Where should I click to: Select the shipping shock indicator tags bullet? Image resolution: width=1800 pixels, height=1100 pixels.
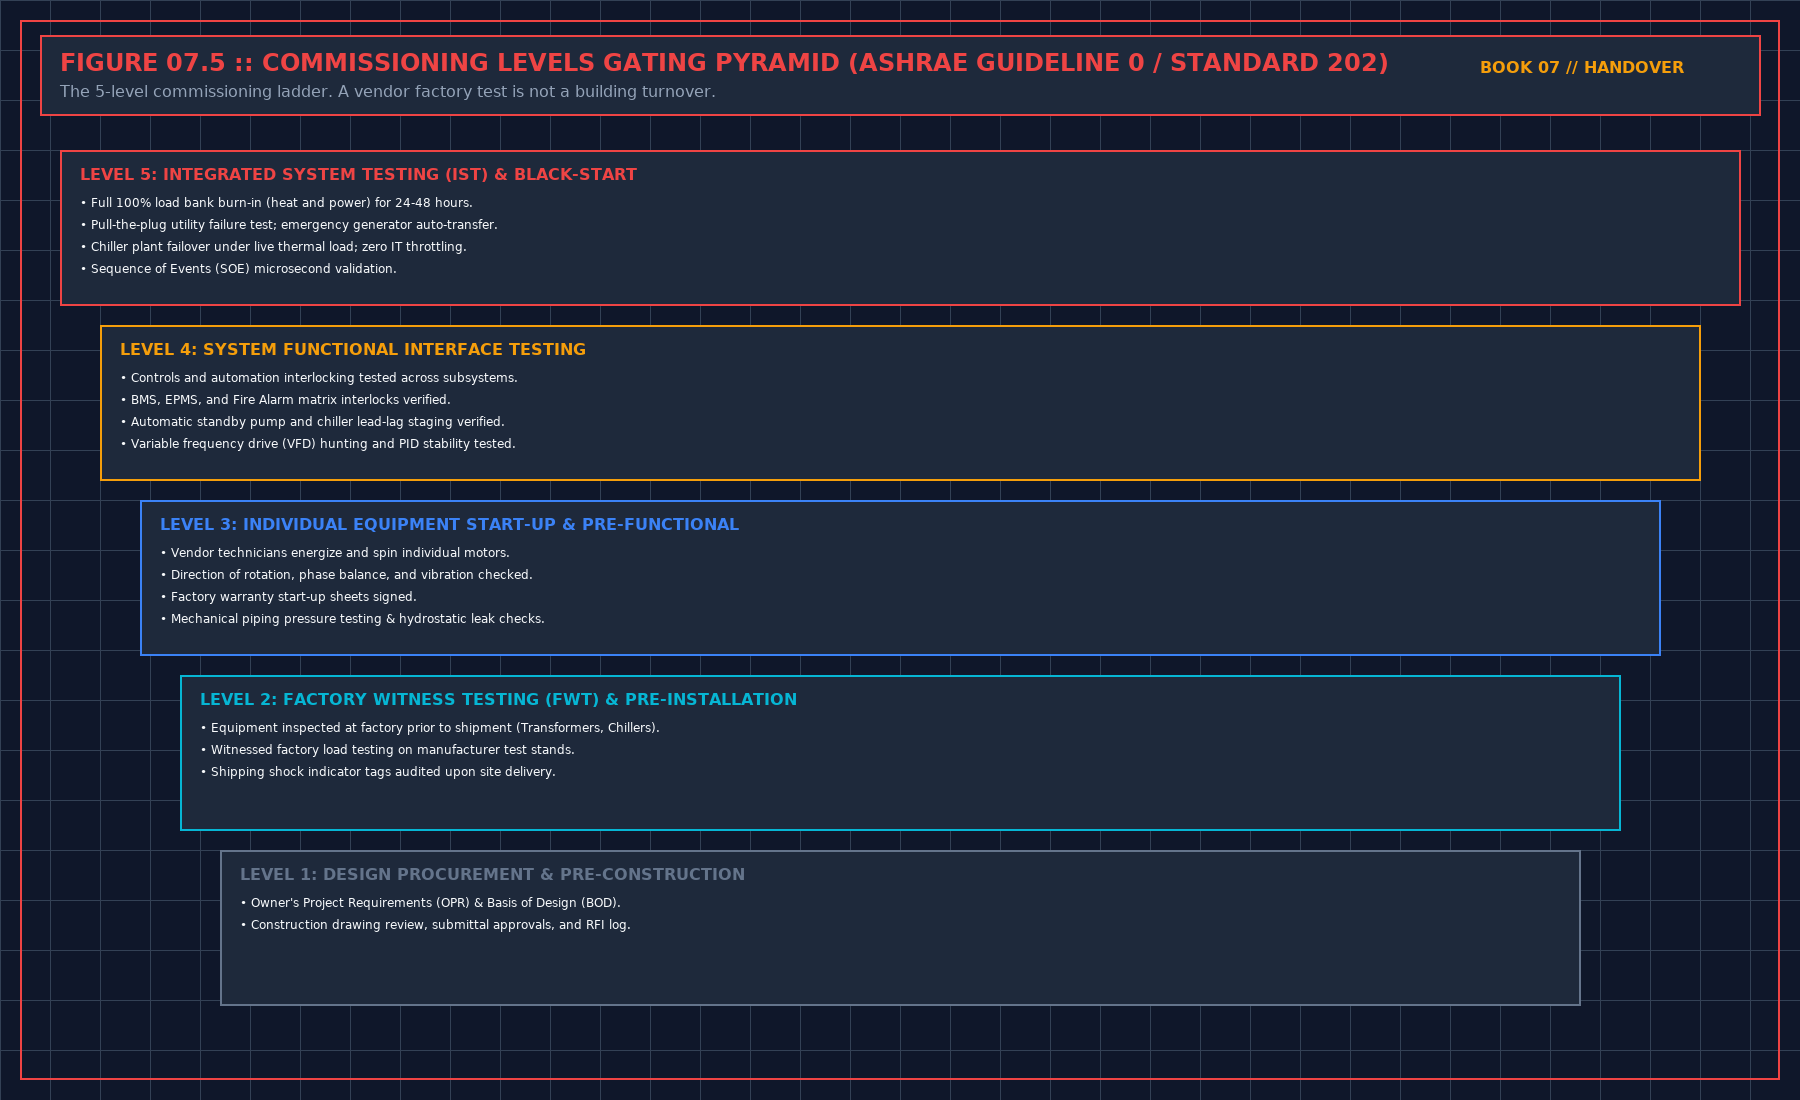pyautogui.click(x=378, y=772)
